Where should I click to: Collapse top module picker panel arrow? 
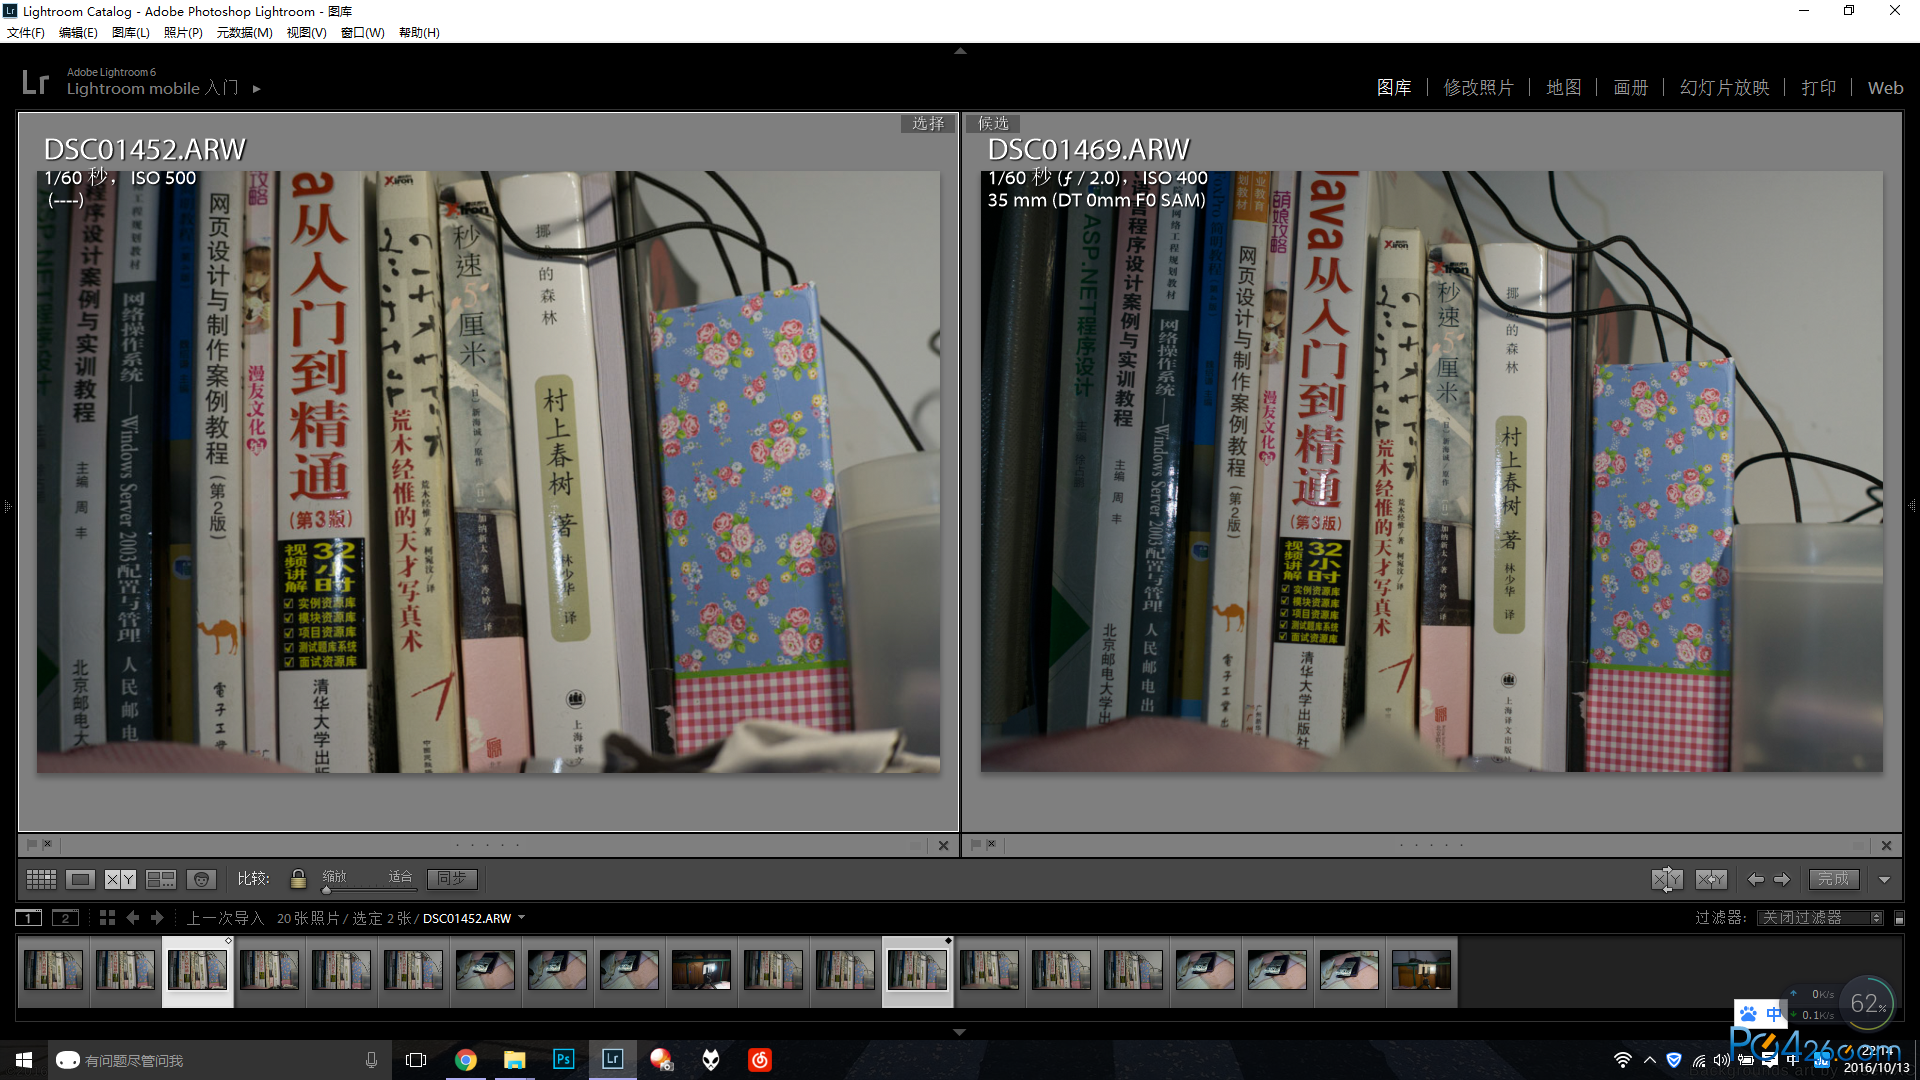coord(960,50)
